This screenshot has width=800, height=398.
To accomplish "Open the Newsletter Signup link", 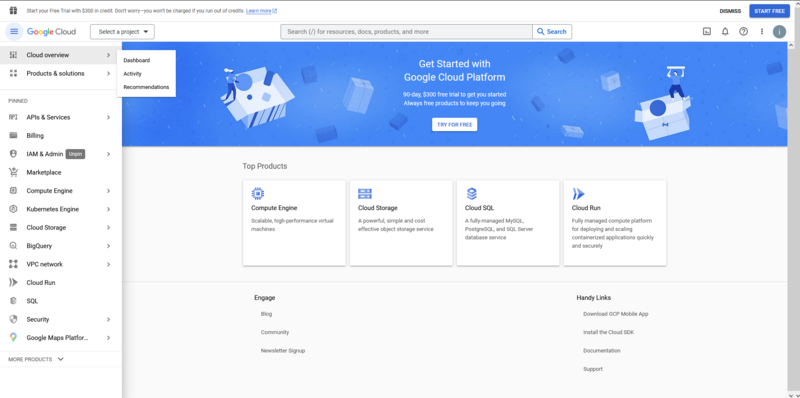I will click(x=283, y=351).
